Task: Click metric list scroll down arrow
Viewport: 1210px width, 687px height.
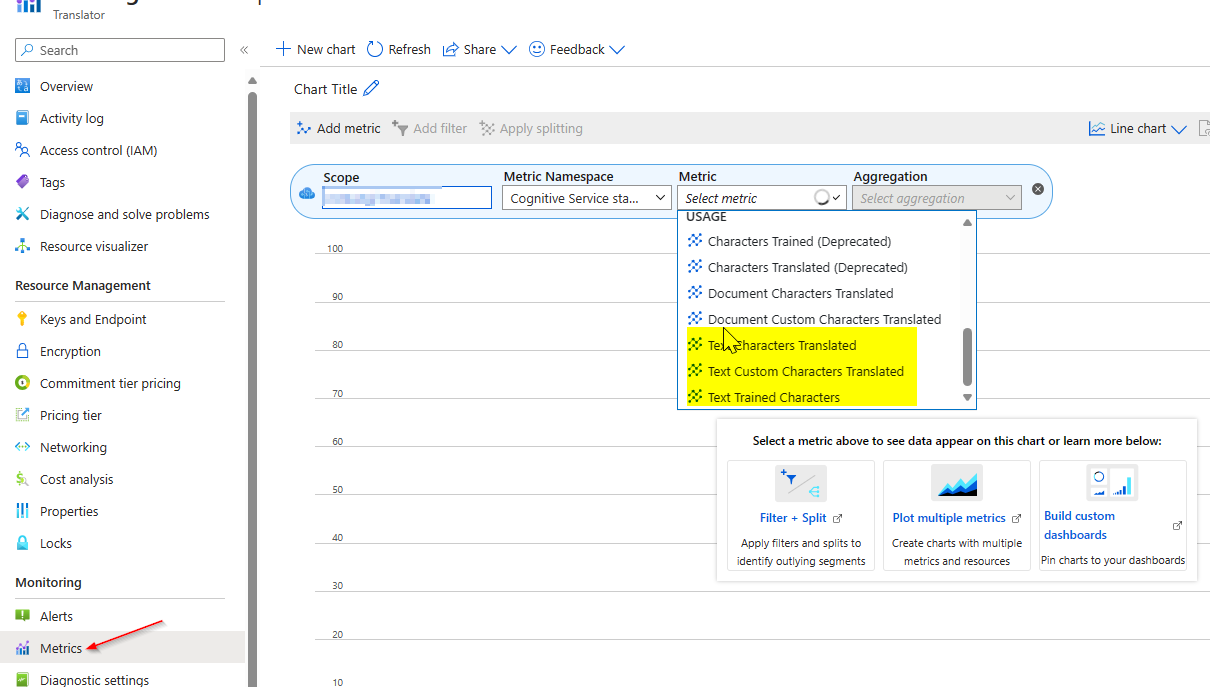Action: tap(967, 397)
